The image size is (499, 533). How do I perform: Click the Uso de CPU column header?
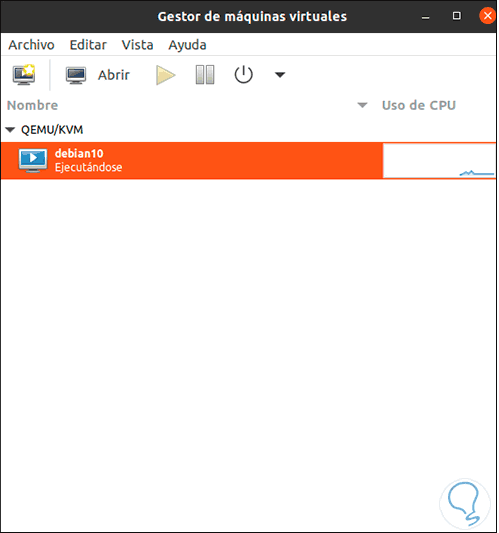point(418,105)
